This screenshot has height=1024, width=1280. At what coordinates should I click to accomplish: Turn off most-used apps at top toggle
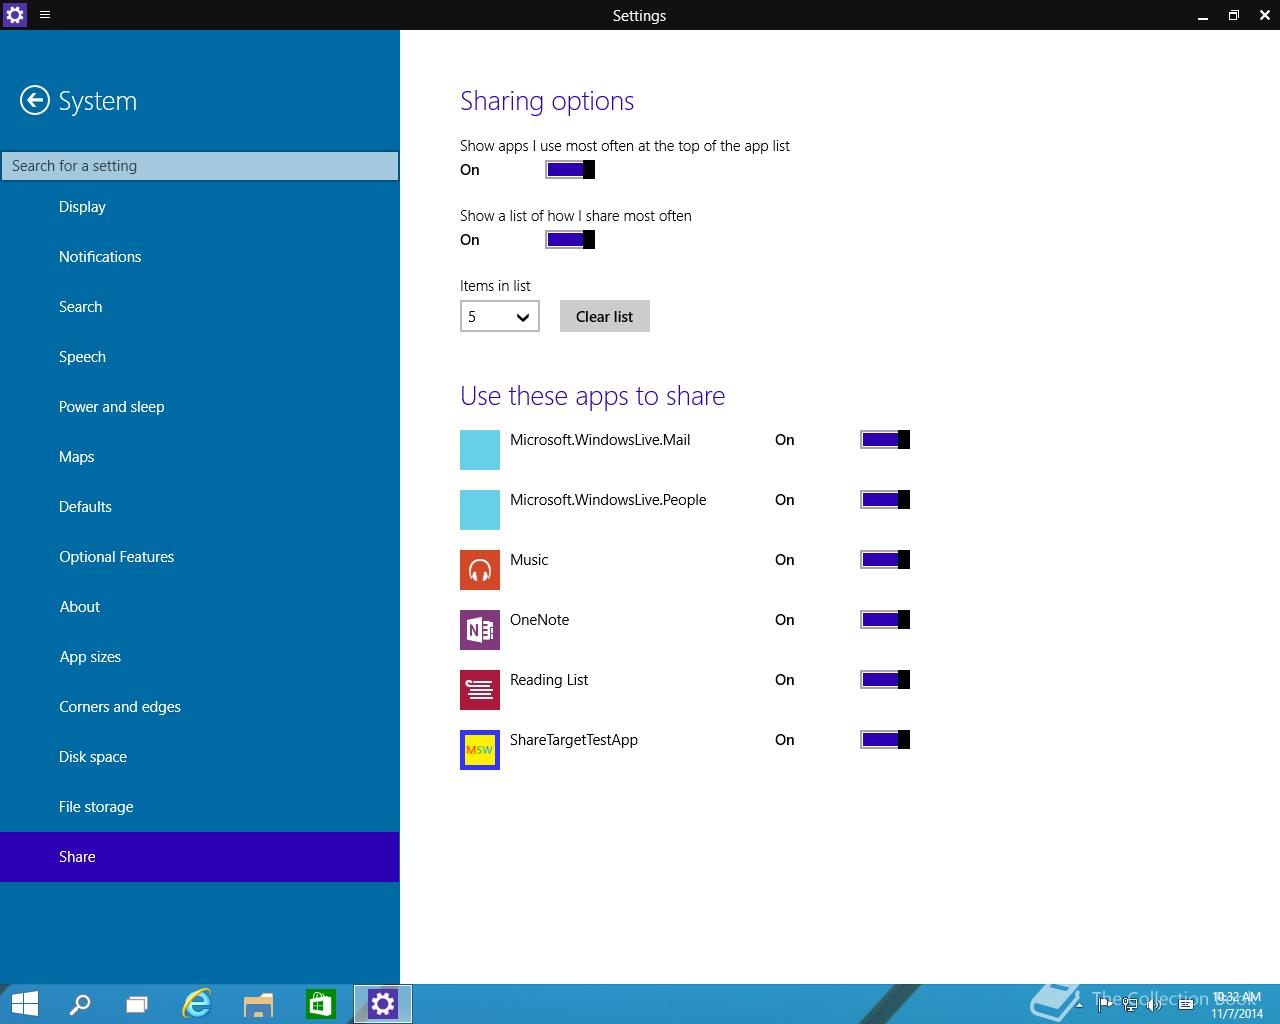(570, 170)
